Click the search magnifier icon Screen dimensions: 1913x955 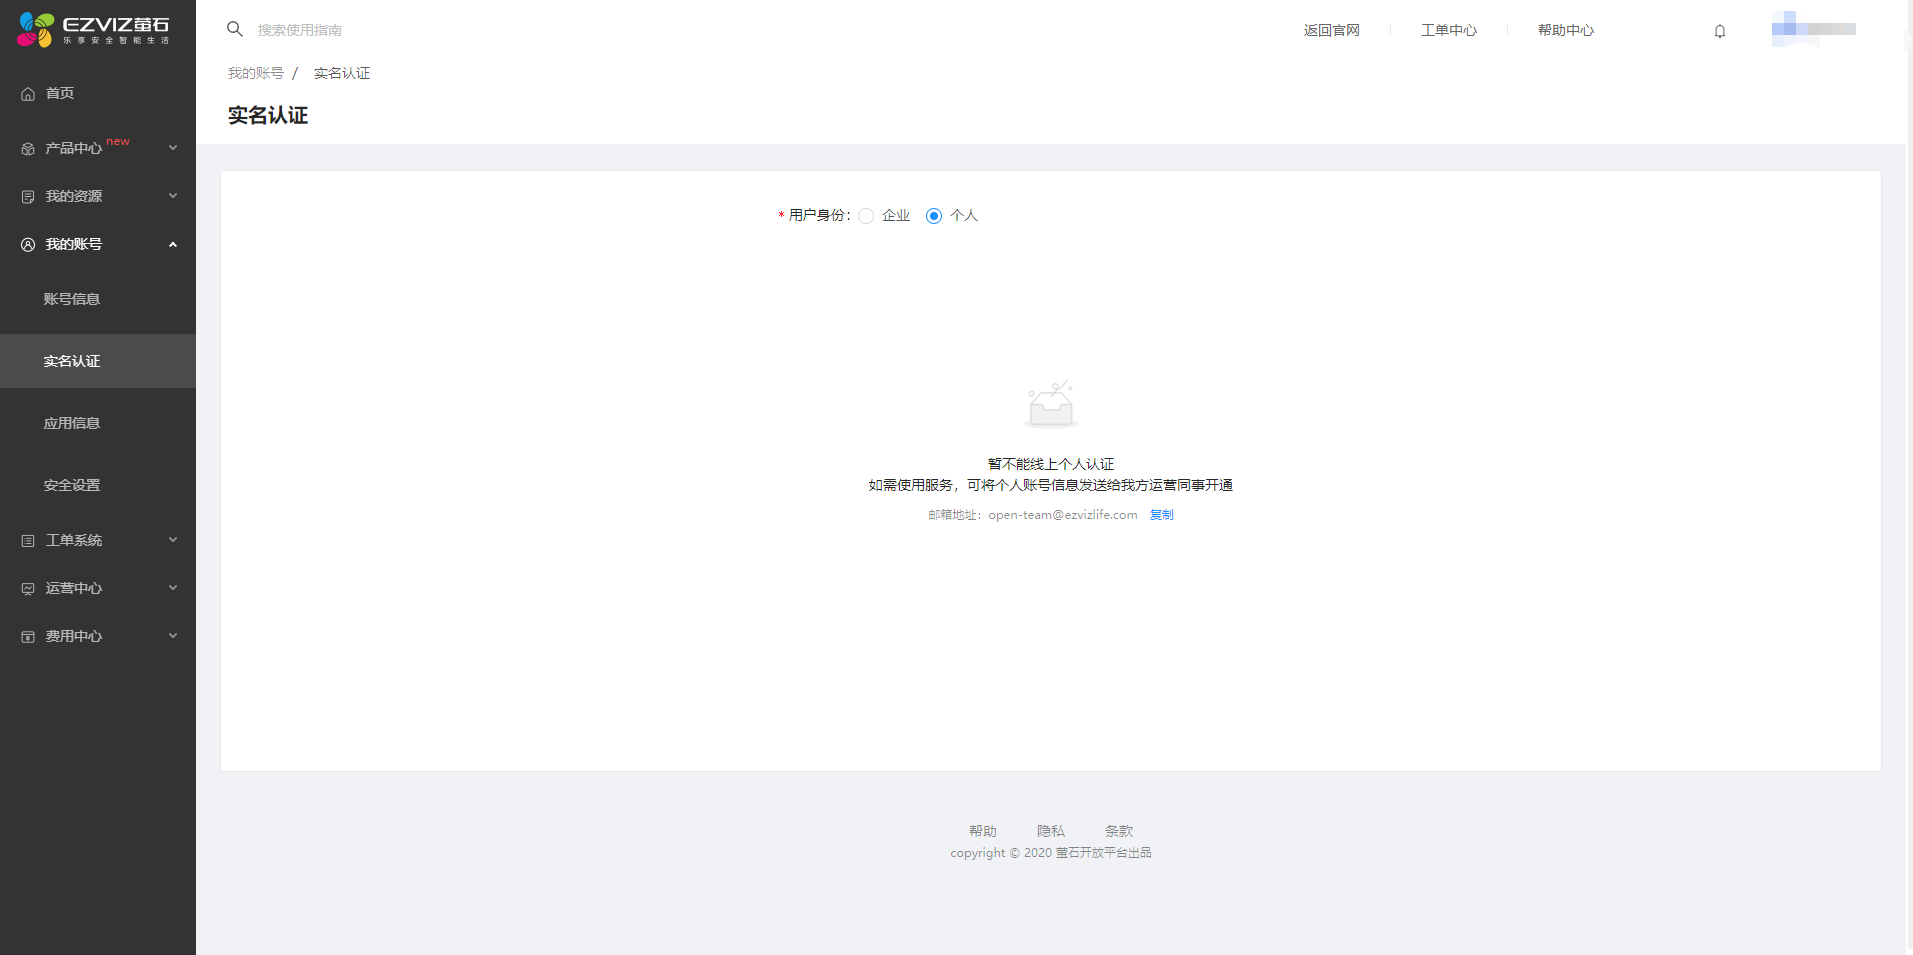[235, 30]
